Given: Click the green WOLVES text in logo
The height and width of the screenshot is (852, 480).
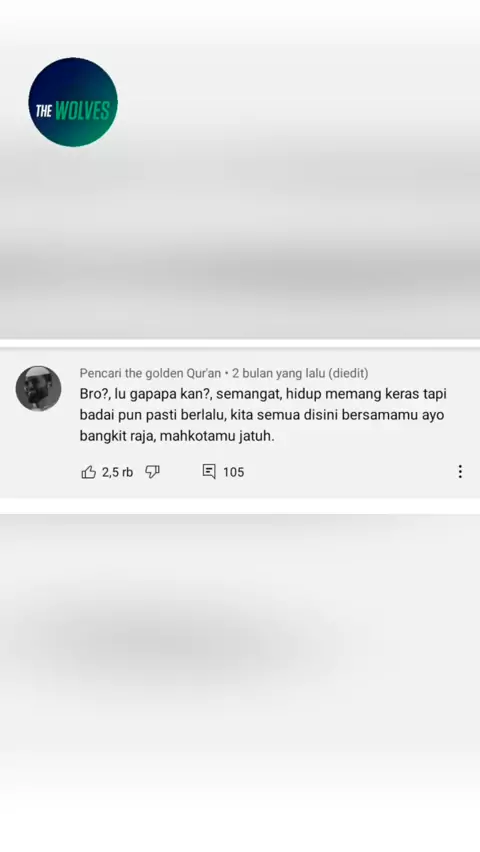Looking at the screenshot, I should 82,111.
